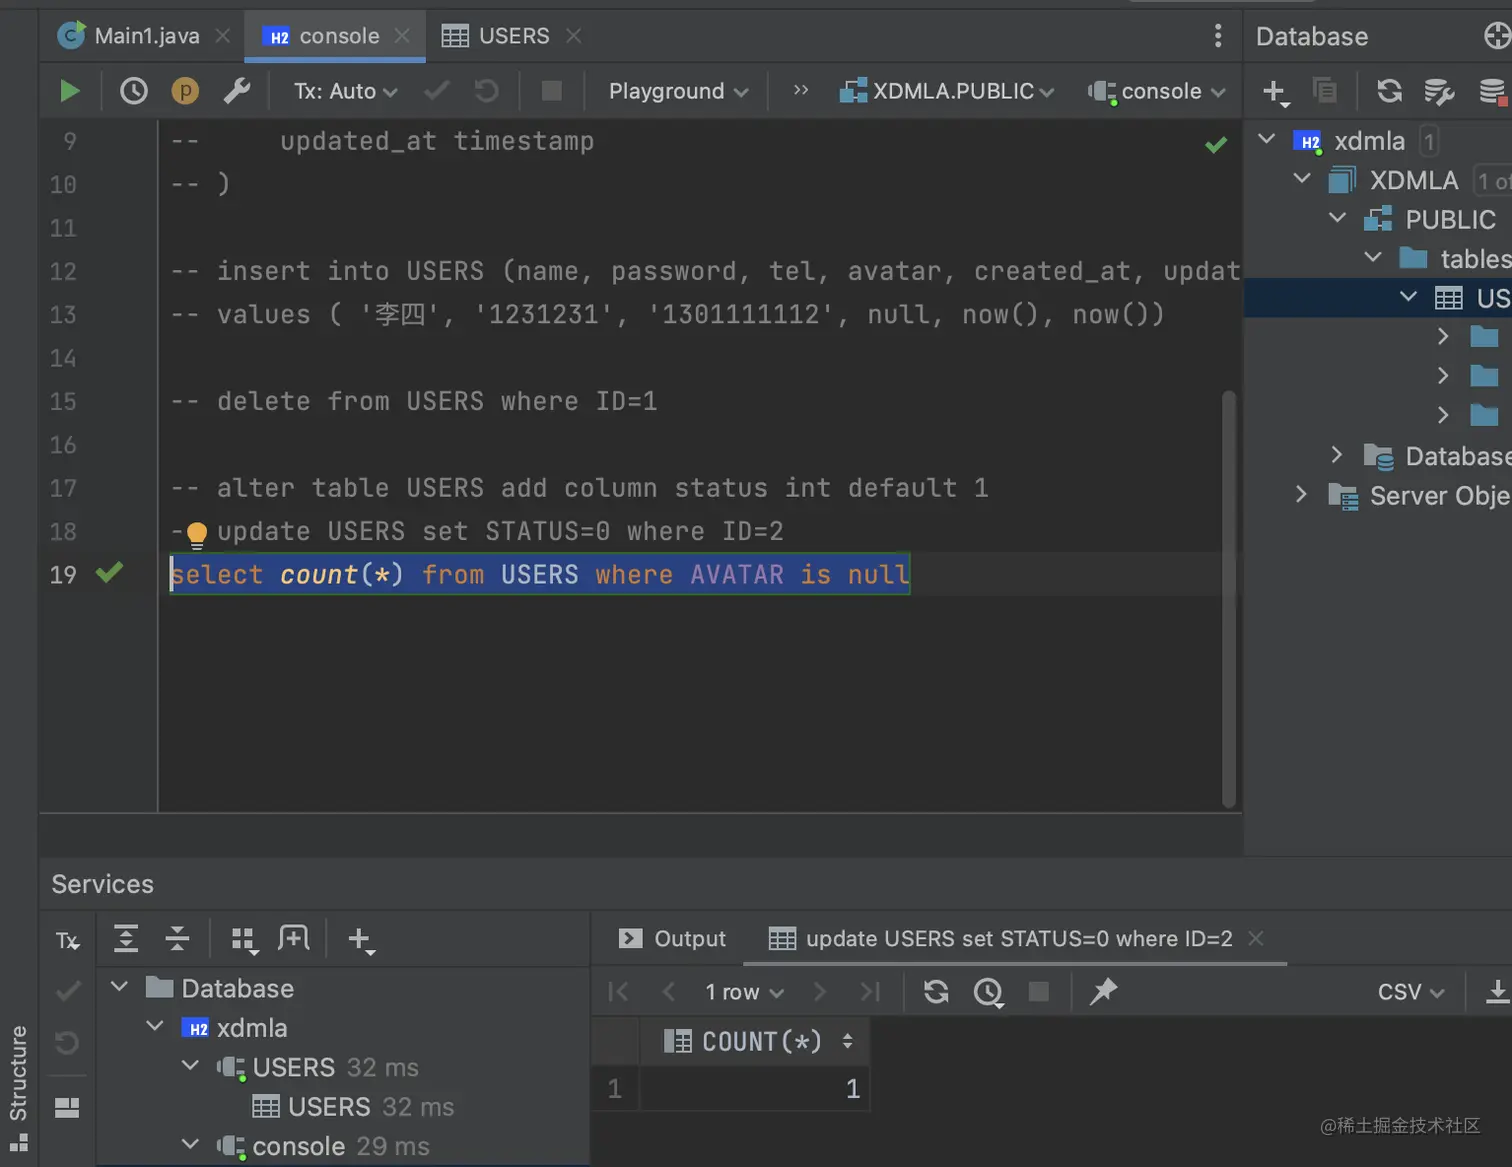The width and height of the screenshot is (1512, 1167).
Task: Select USERS 32 ms table item in Services
Action: coord(354,1107)
